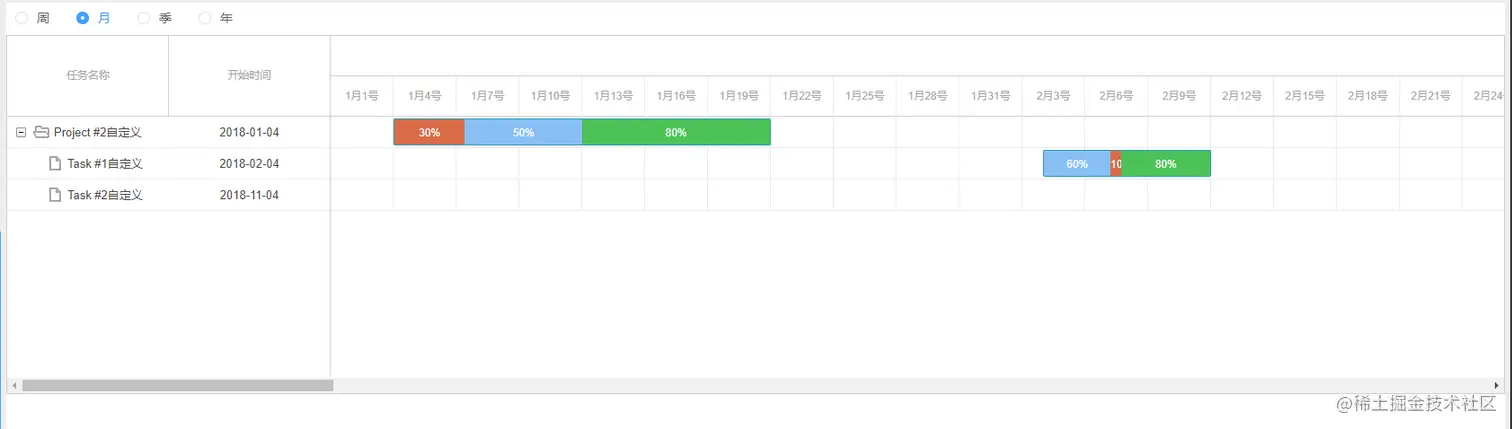1512x429 pixels.
Task: Select the 月 radio button
Action: 83,18
